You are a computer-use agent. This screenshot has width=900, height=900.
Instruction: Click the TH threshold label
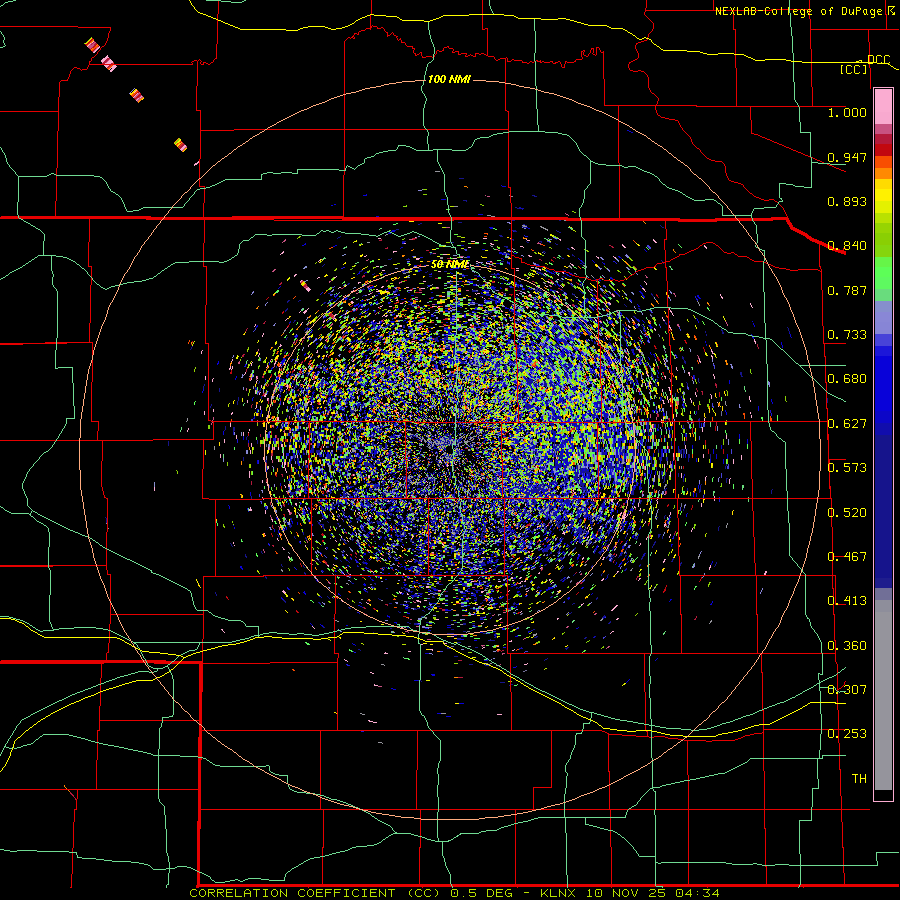tap(859, 779)
